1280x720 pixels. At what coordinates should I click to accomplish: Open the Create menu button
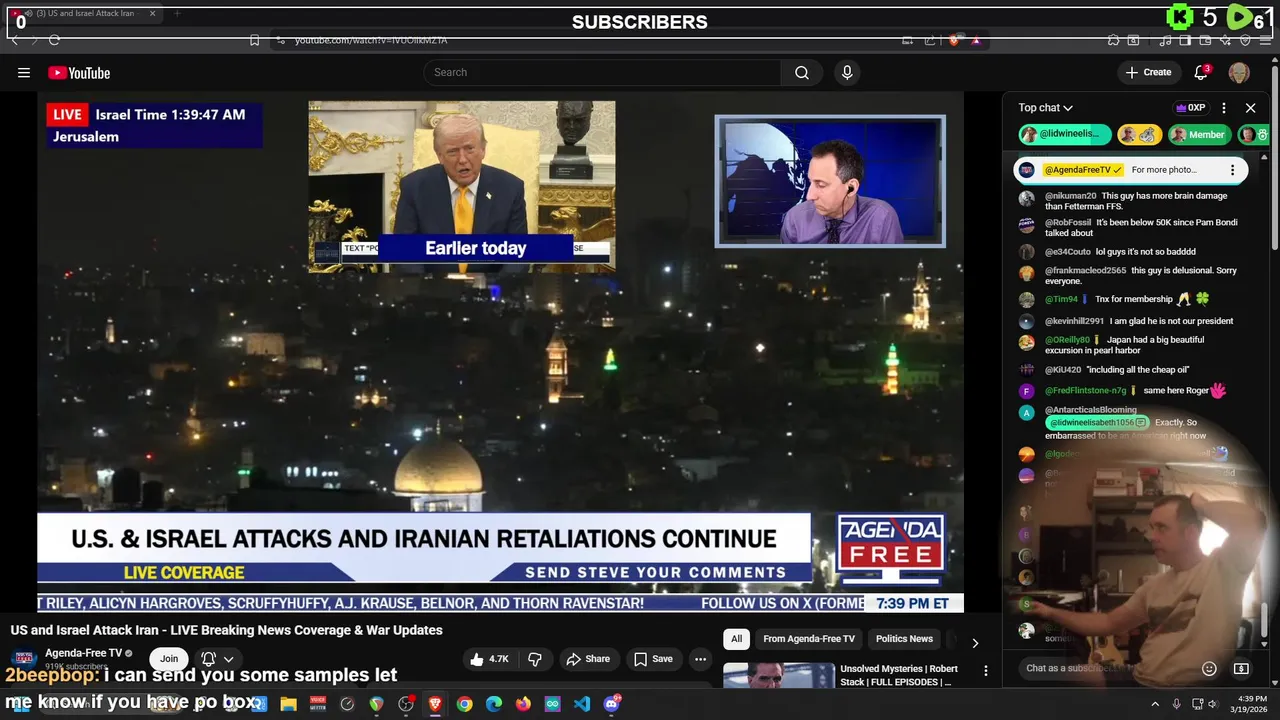pos(1148,72)
